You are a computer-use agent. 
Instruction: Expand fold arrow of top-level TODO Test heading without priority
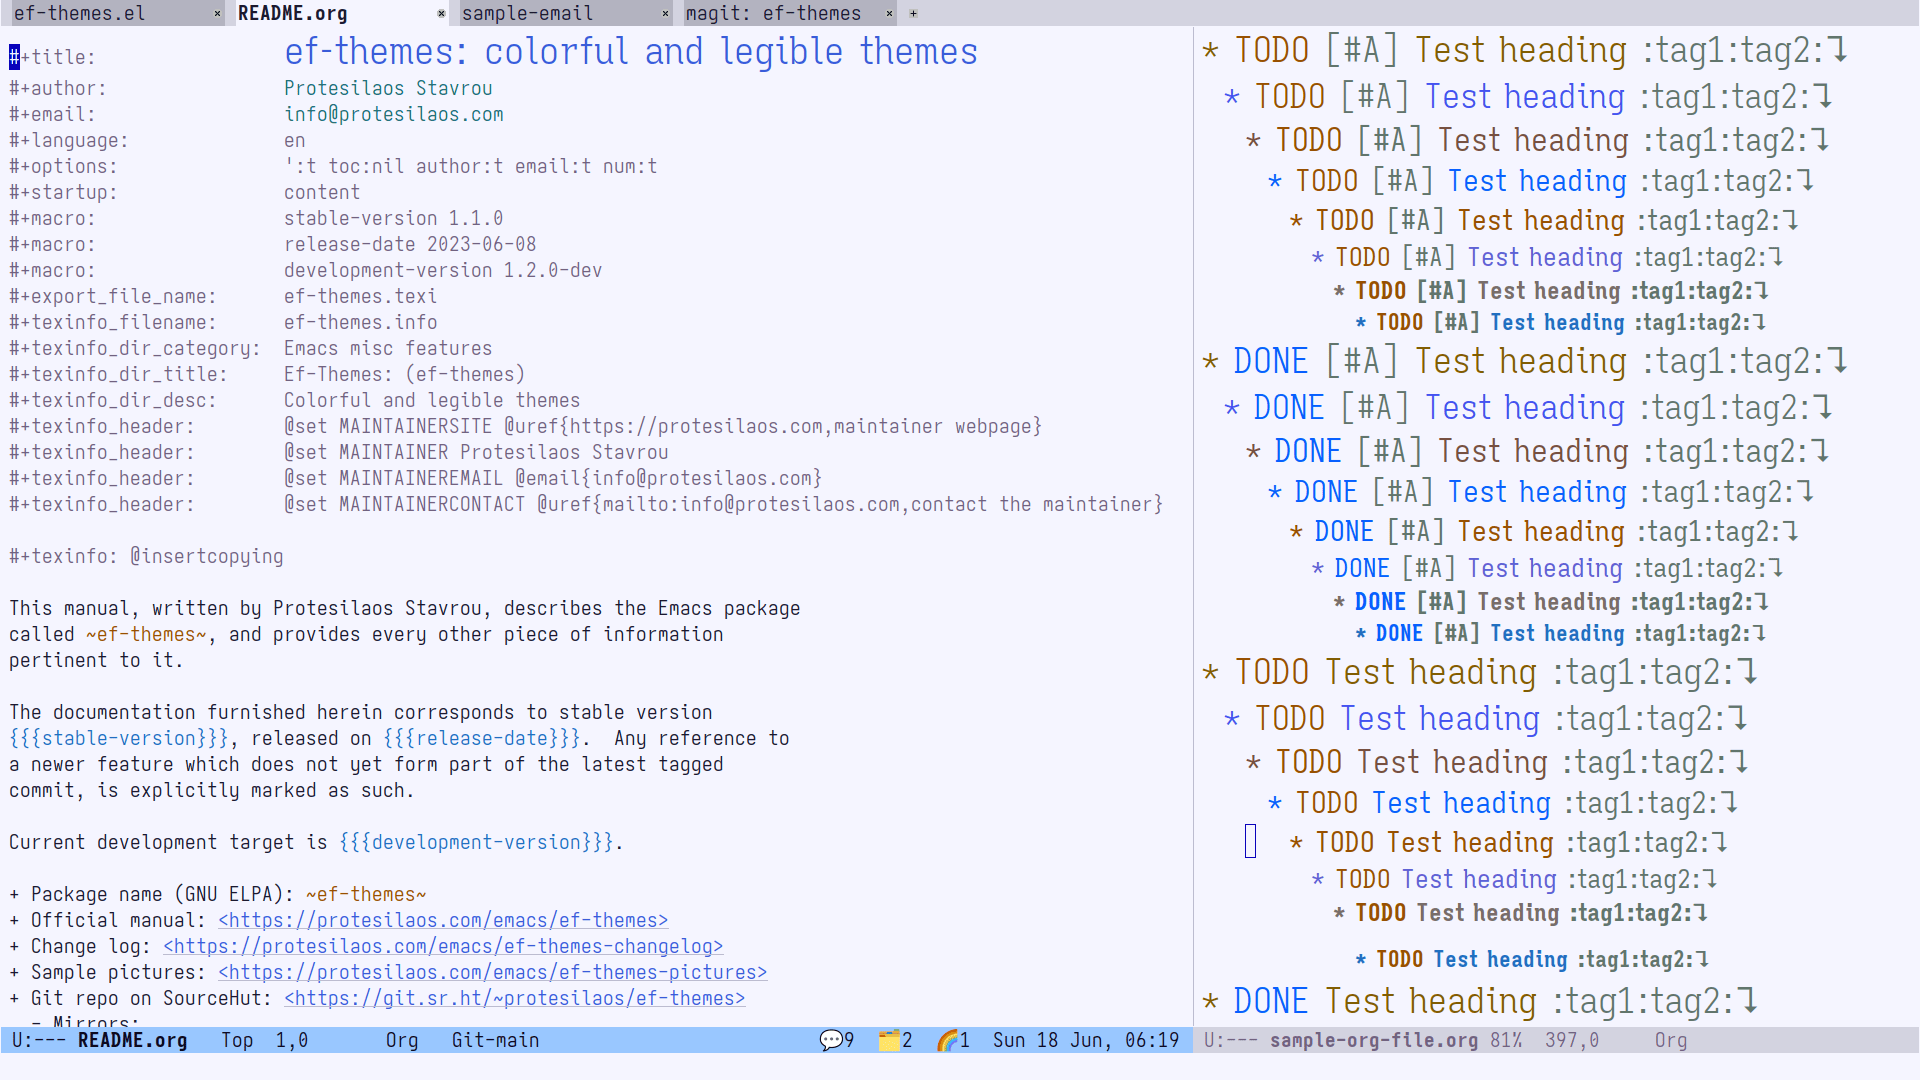pos(1747,672)
